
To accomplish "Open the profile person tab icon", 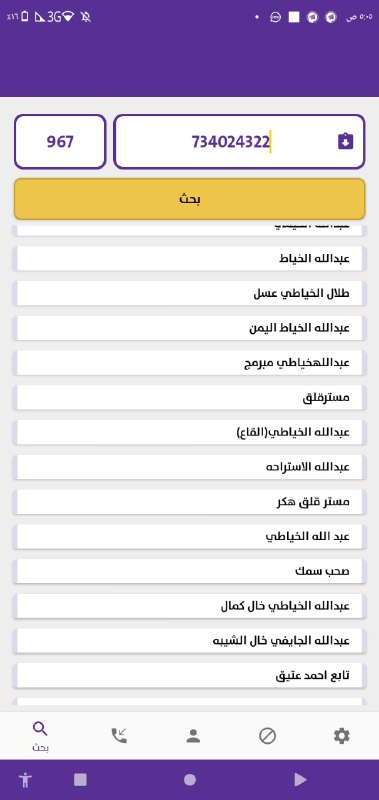I will 193,736.
